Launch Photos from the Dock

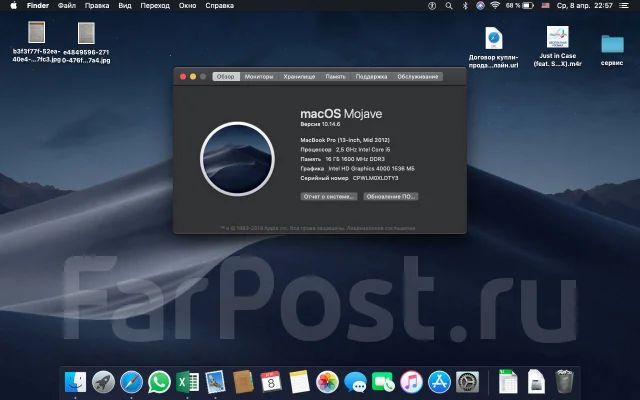click(x=327, y=382)
